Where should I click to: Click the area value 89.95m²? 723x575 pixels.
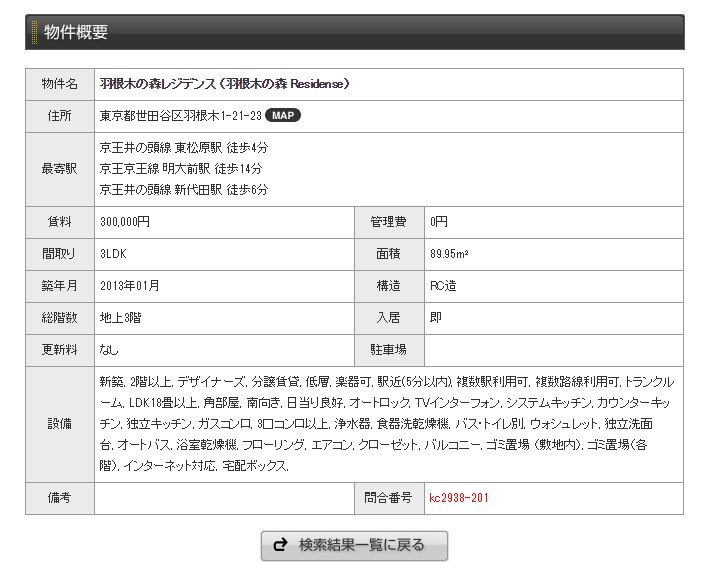click(x=449, y=254)
